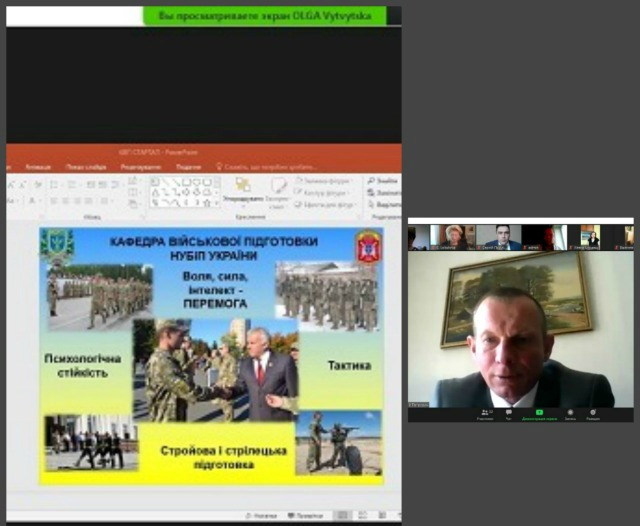Screen dimensions: 640x526
Task: Open the Експрес-стилі quick styles gallery
Action: (x=278, y=193)
